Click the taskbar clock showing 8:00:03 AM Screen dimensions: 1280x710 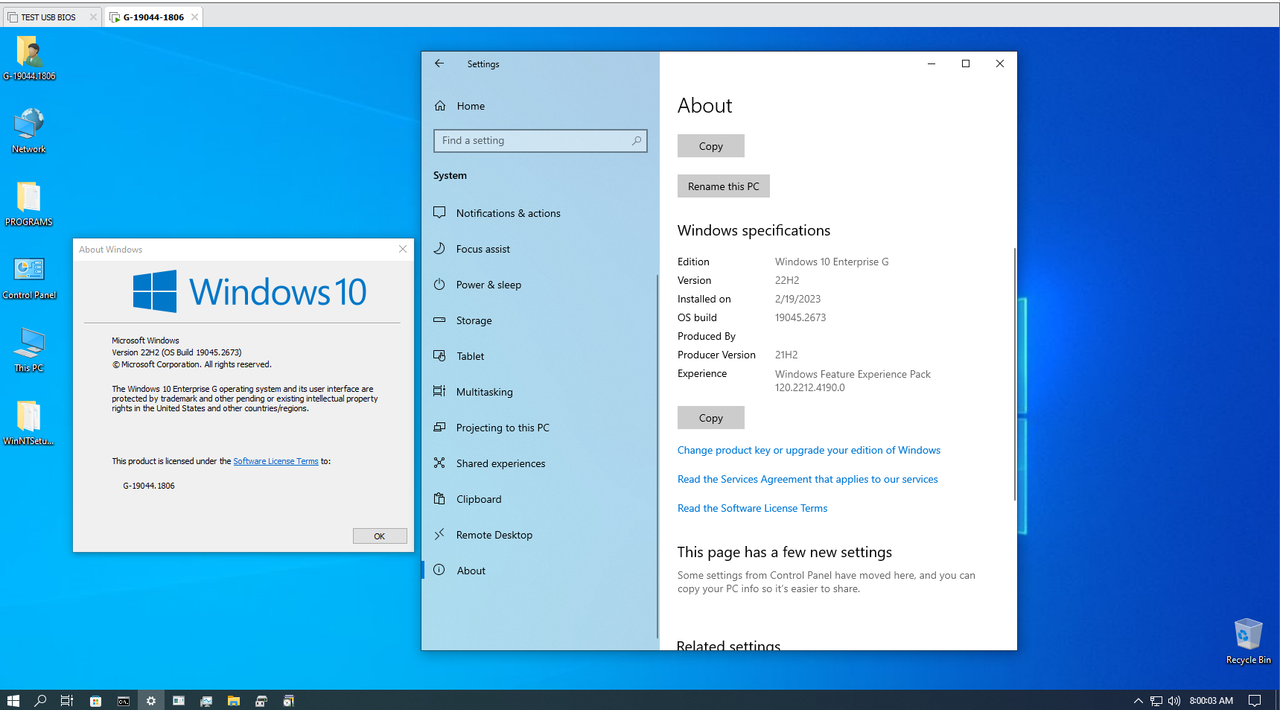1211,701
